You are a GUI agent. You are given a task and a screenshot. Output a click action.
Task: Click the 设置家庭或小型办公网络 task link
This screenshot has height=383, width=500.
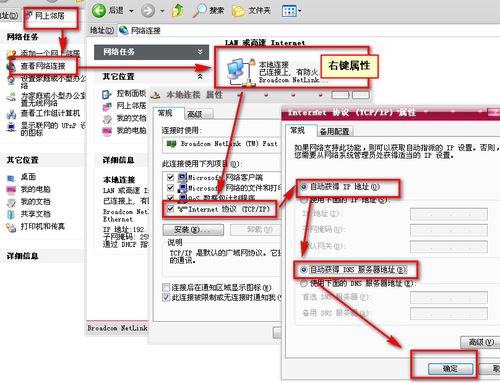click(x=53, y=82)
